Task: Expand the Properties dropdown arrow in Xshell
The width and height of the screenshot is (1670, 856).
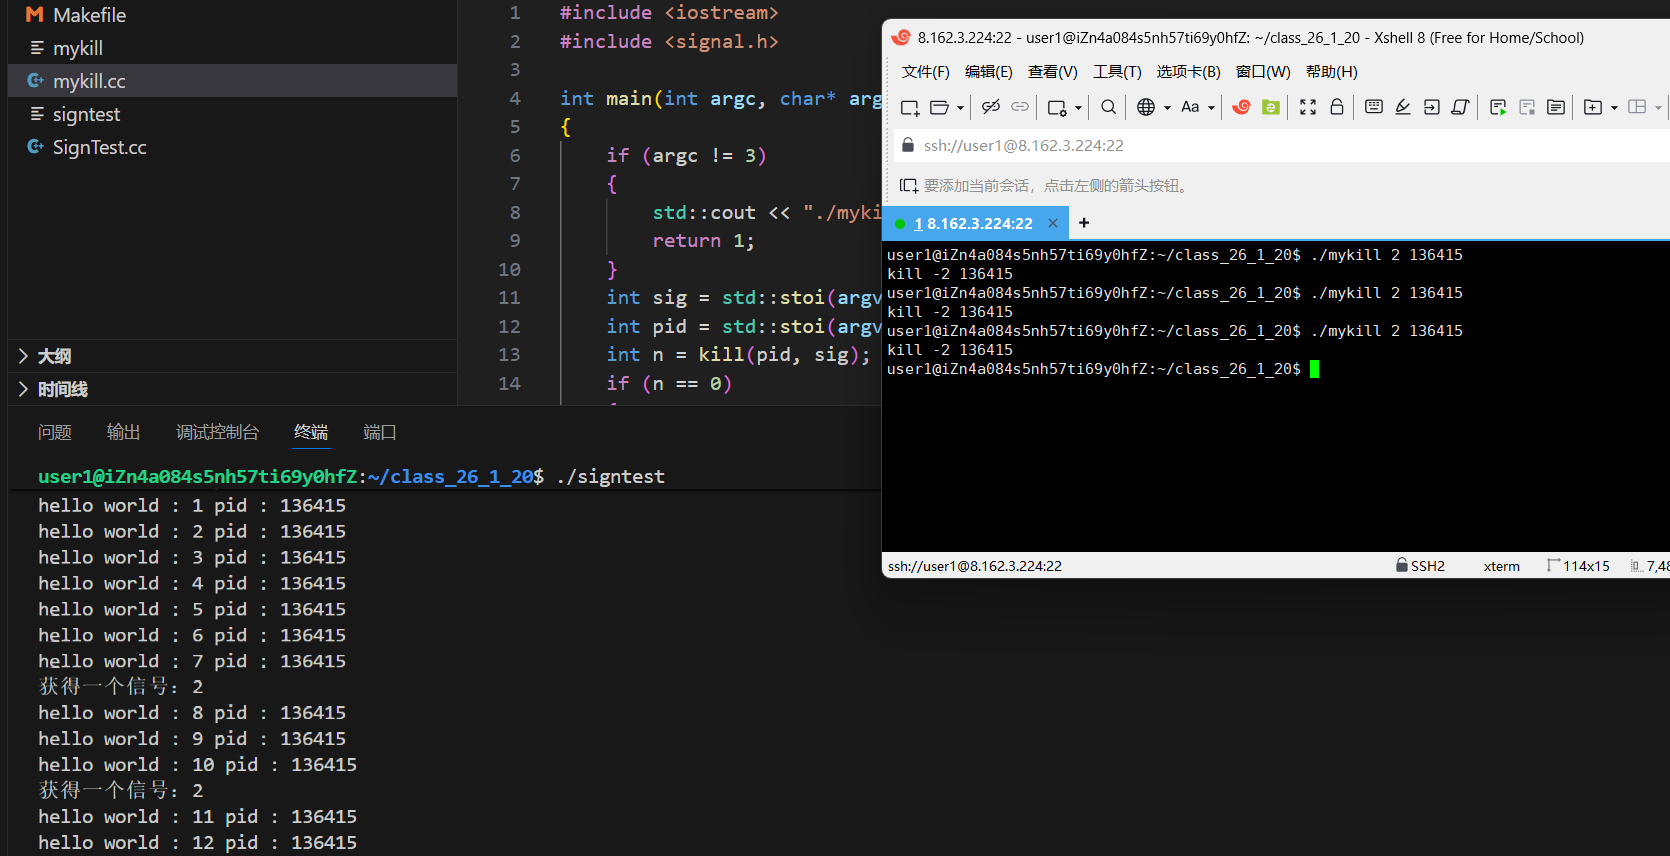Action: 1078,107
